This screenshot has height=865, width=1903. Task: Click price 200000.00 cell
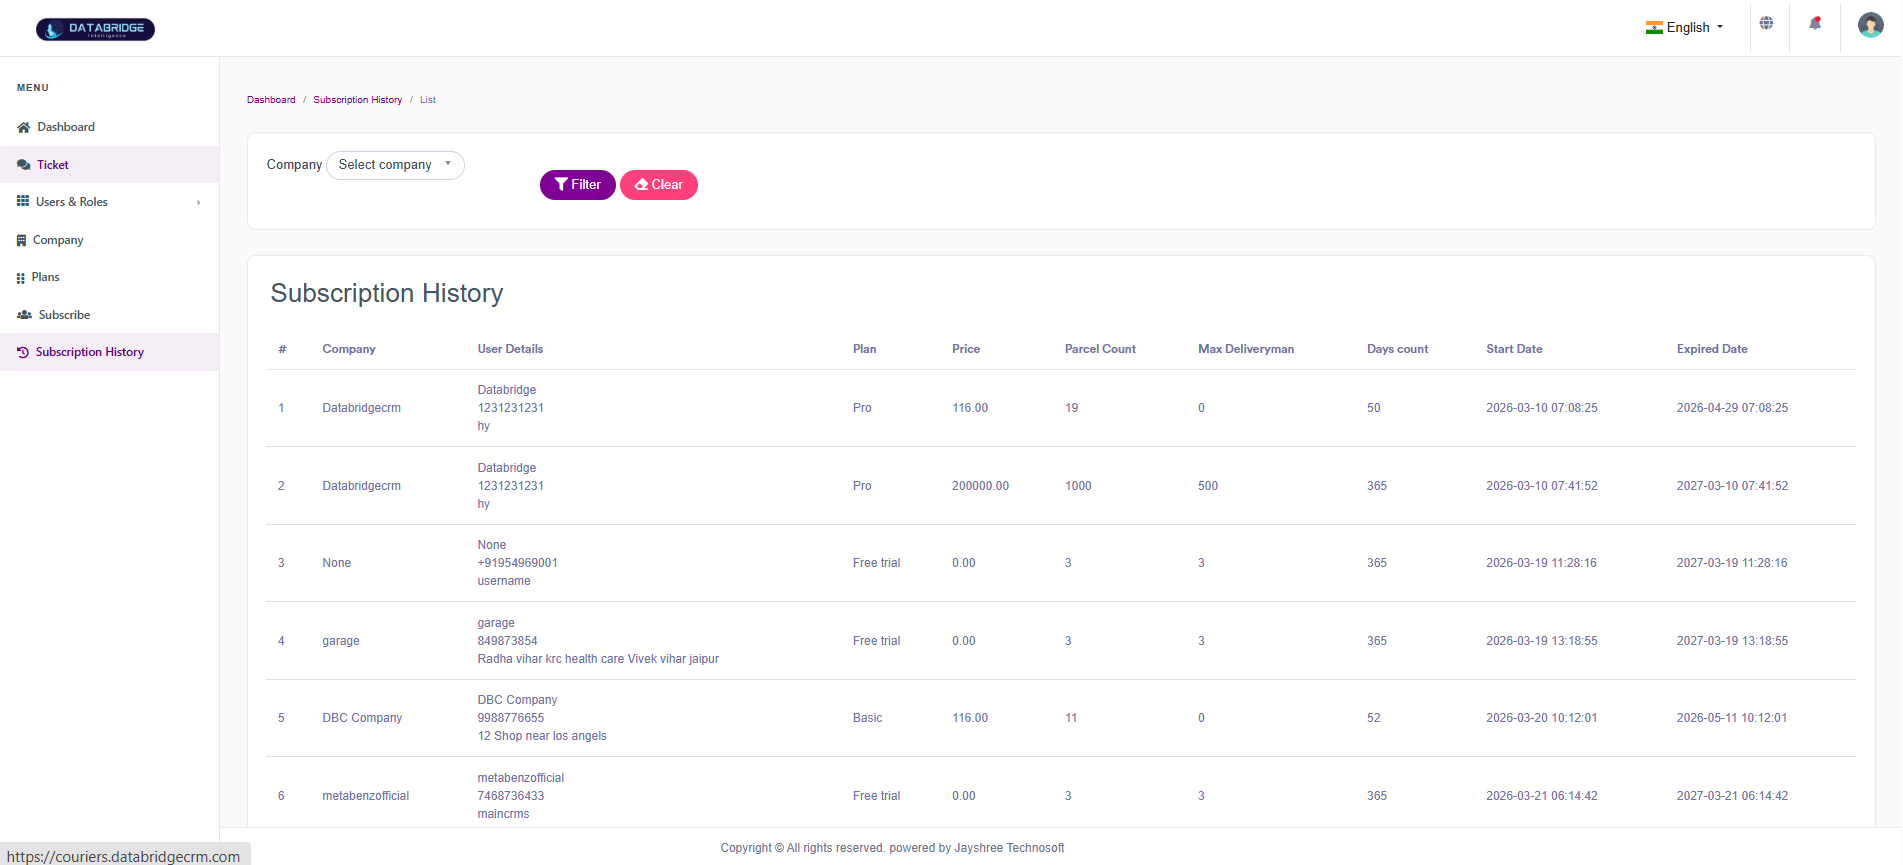(980, 486)
